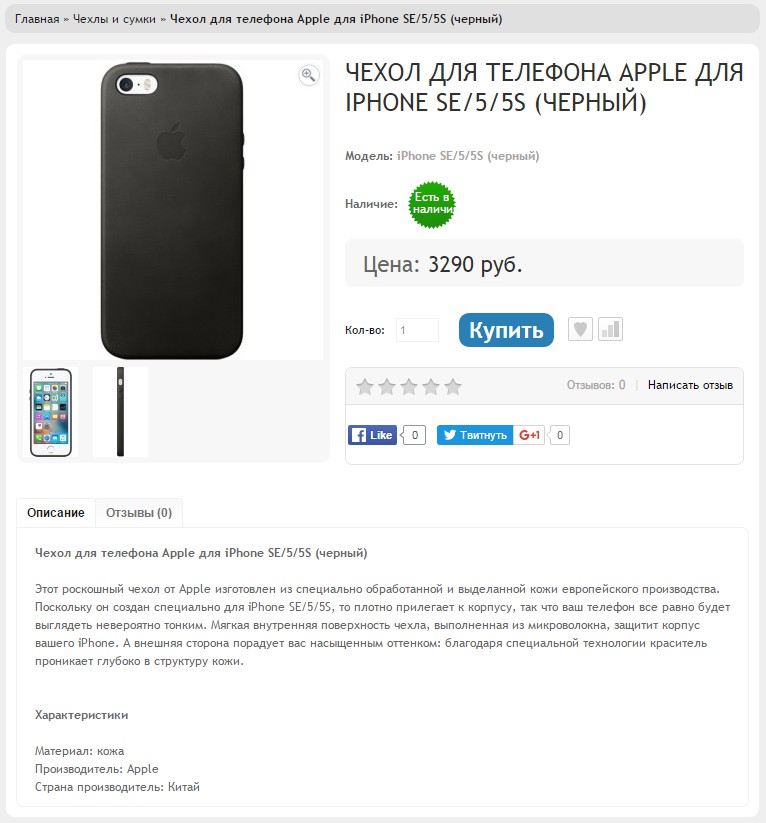This screenshot has width=766, height=823.
Task: Click the Twitter Твитнуть button
Action: coord(475,435)
